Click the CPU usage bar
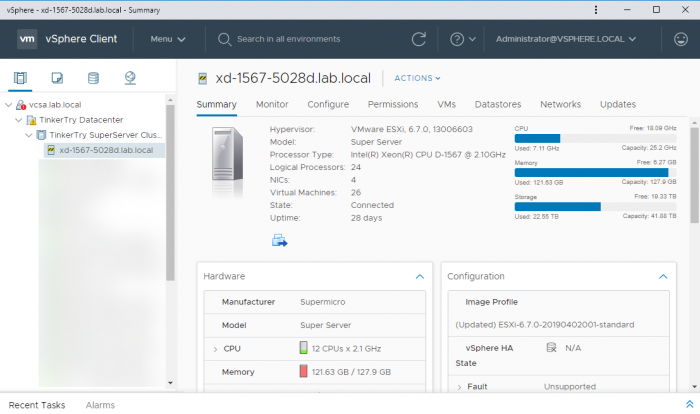 click(596, 138)
